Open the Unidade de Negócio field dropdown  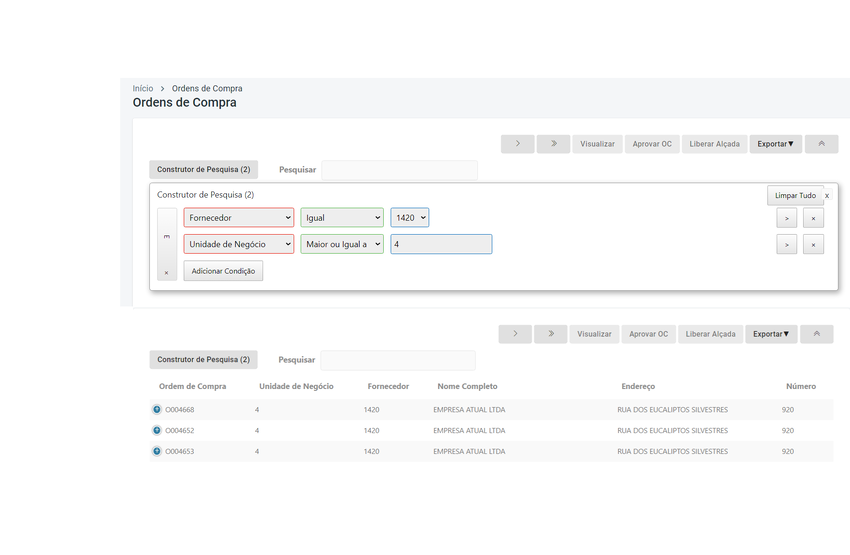click(x=239, y=244)
